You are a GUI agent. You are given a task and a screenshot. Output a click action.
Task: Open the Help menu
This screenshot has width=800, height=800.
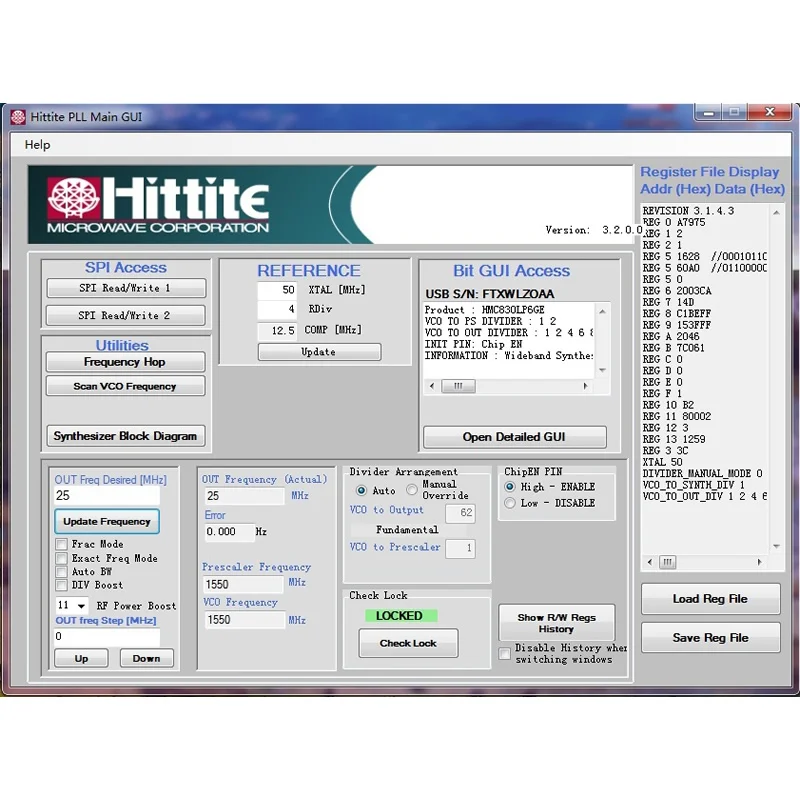tap(37, 145)
